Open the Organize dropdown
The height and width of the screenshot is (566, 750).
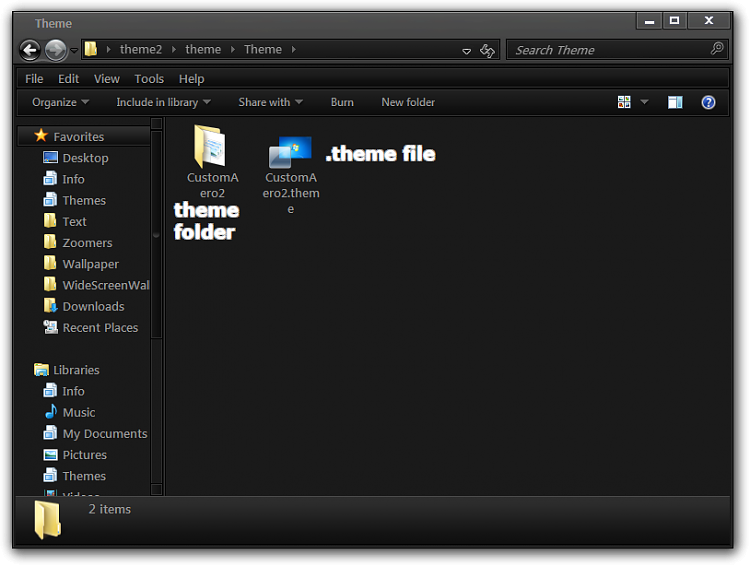(60, 102)
